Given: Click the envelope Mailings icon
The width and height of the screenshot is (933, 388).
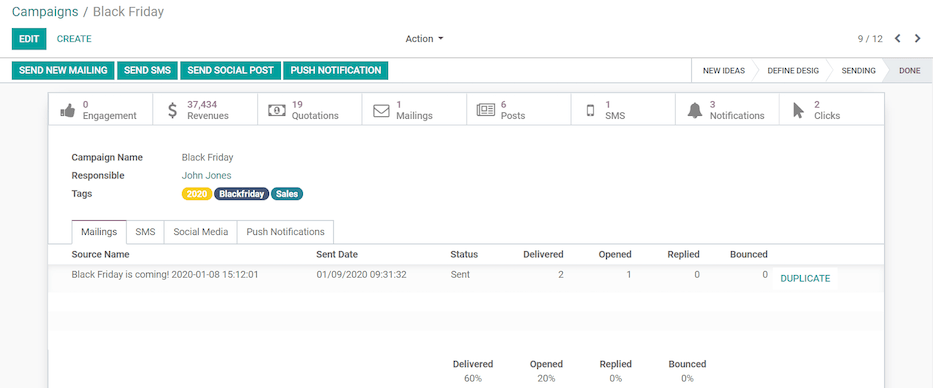Looking at the screenshot, I should [381, 111].
